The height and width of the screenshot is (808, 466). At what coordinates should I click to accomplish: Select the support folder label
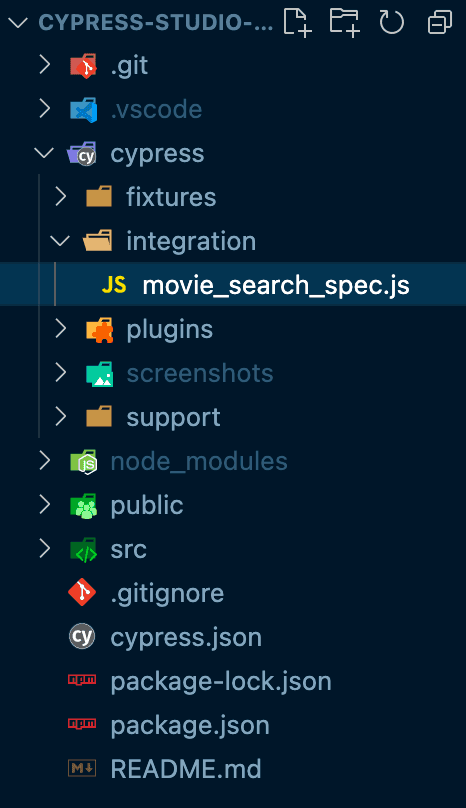coord(174,418)
